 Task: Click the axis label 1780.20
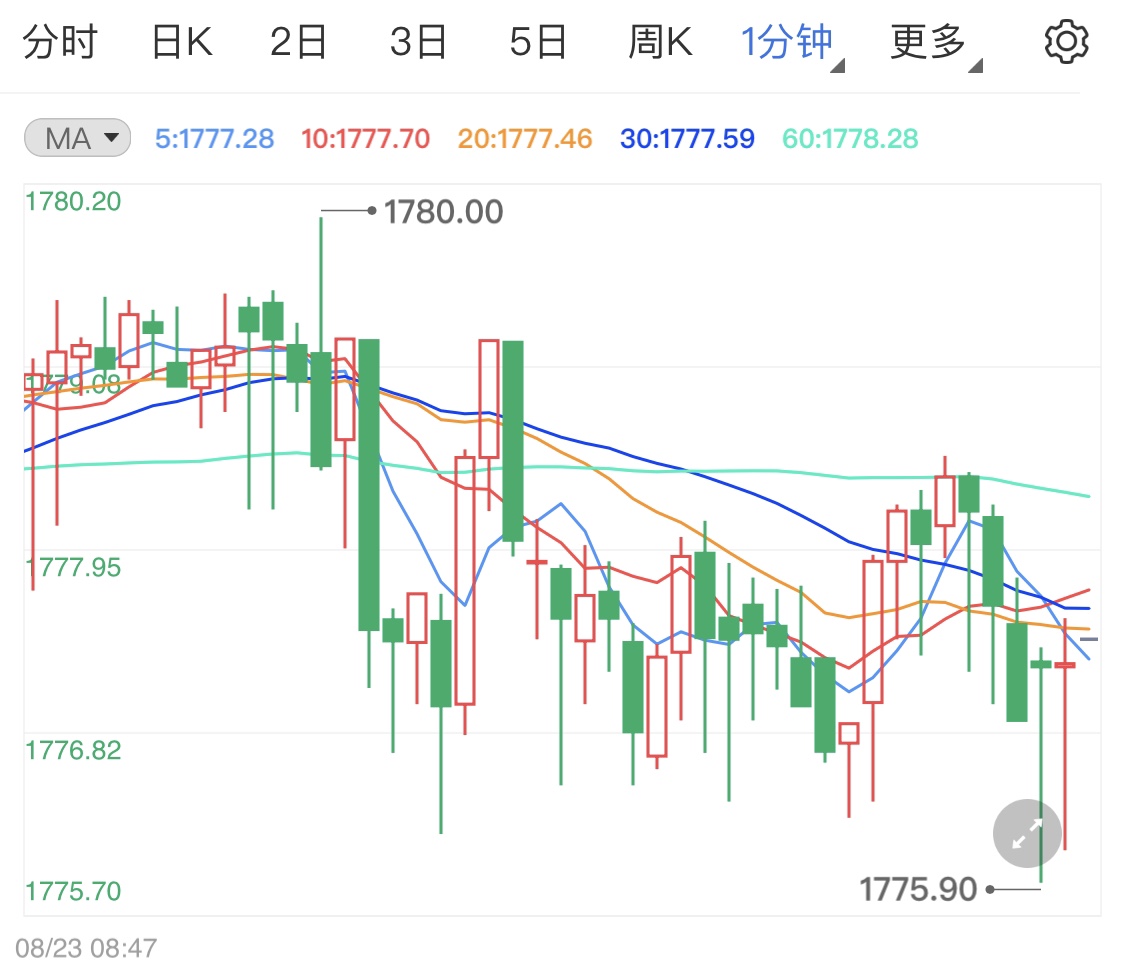pyautogui.click(x=73, y=202)
